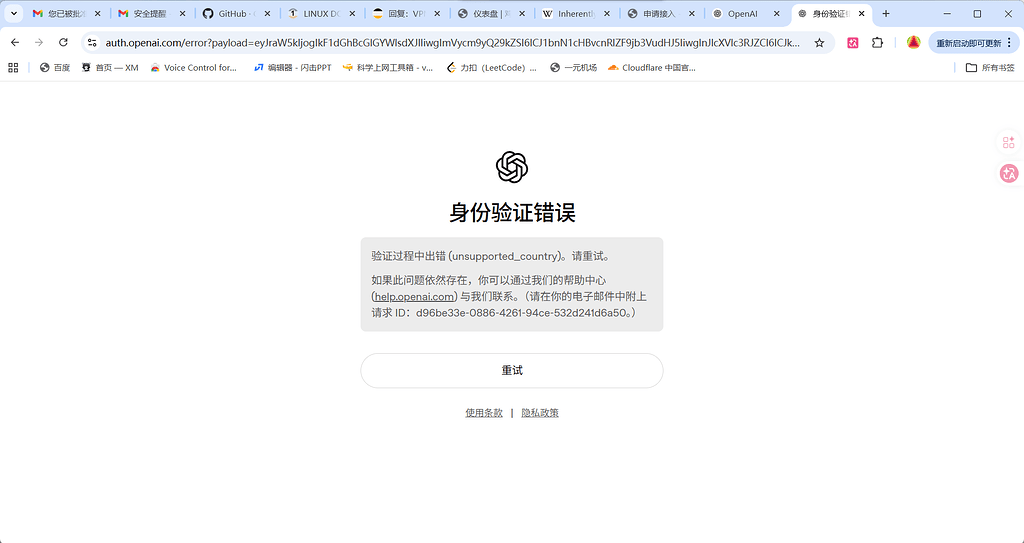Open the 所有书签 folder

point(990,67)
